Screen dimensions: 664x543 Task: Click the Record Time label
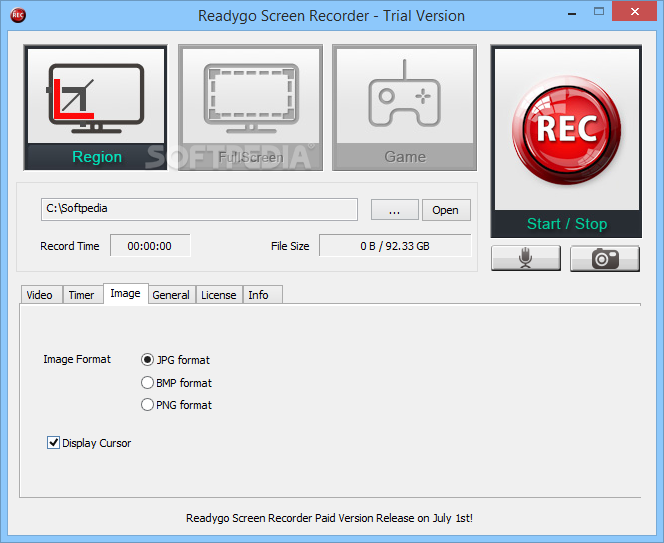pyautogui.click(x=69, y=246)
